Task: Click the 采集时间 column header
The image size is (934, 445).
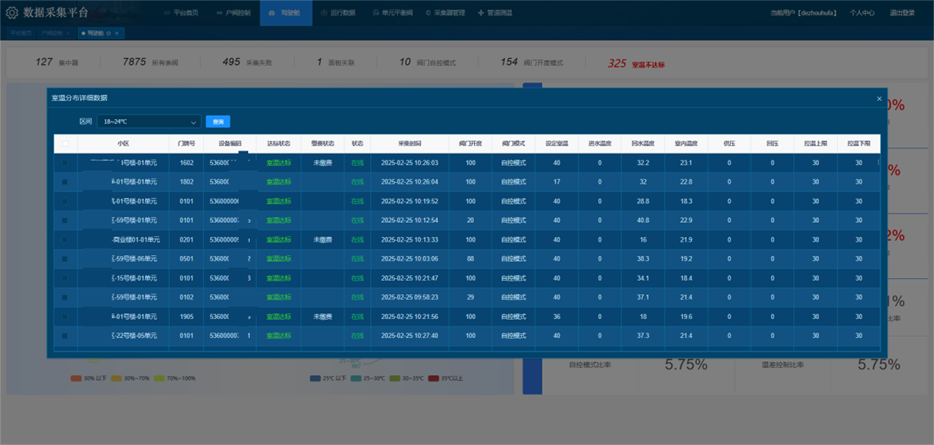Action: tap(409, 143)
